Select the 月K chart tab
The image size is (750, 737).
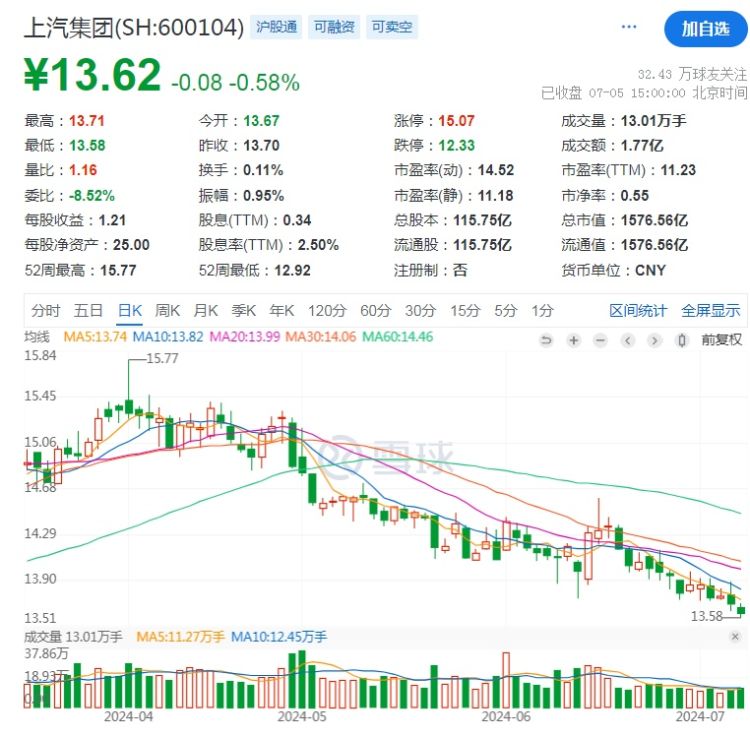(x=206, y=311)
